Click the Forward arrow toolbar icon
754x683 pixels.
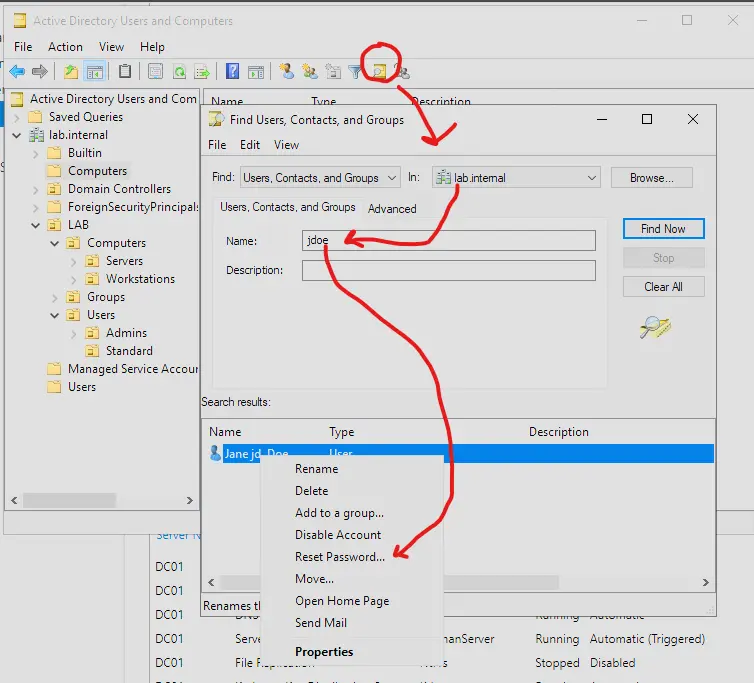point(40,72)
